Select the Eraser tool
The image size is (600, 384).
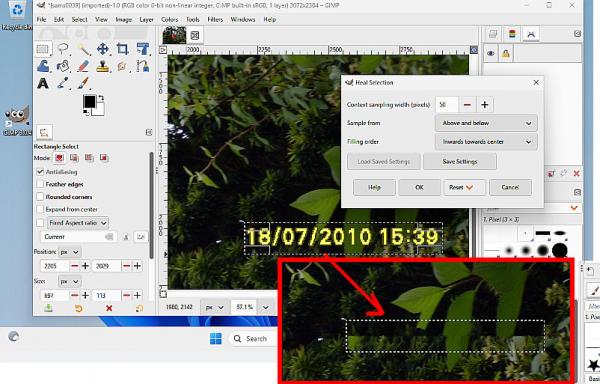pos(83,66)
